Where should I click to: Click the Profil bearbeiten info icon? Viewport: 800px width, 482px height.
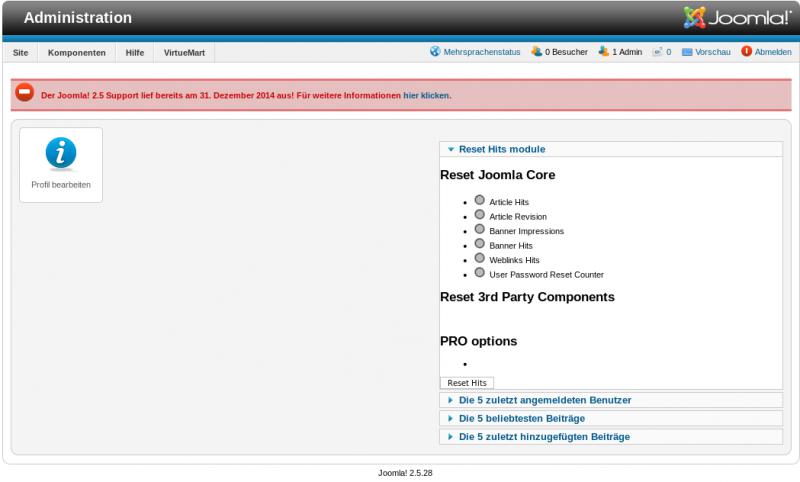point(61,153)
